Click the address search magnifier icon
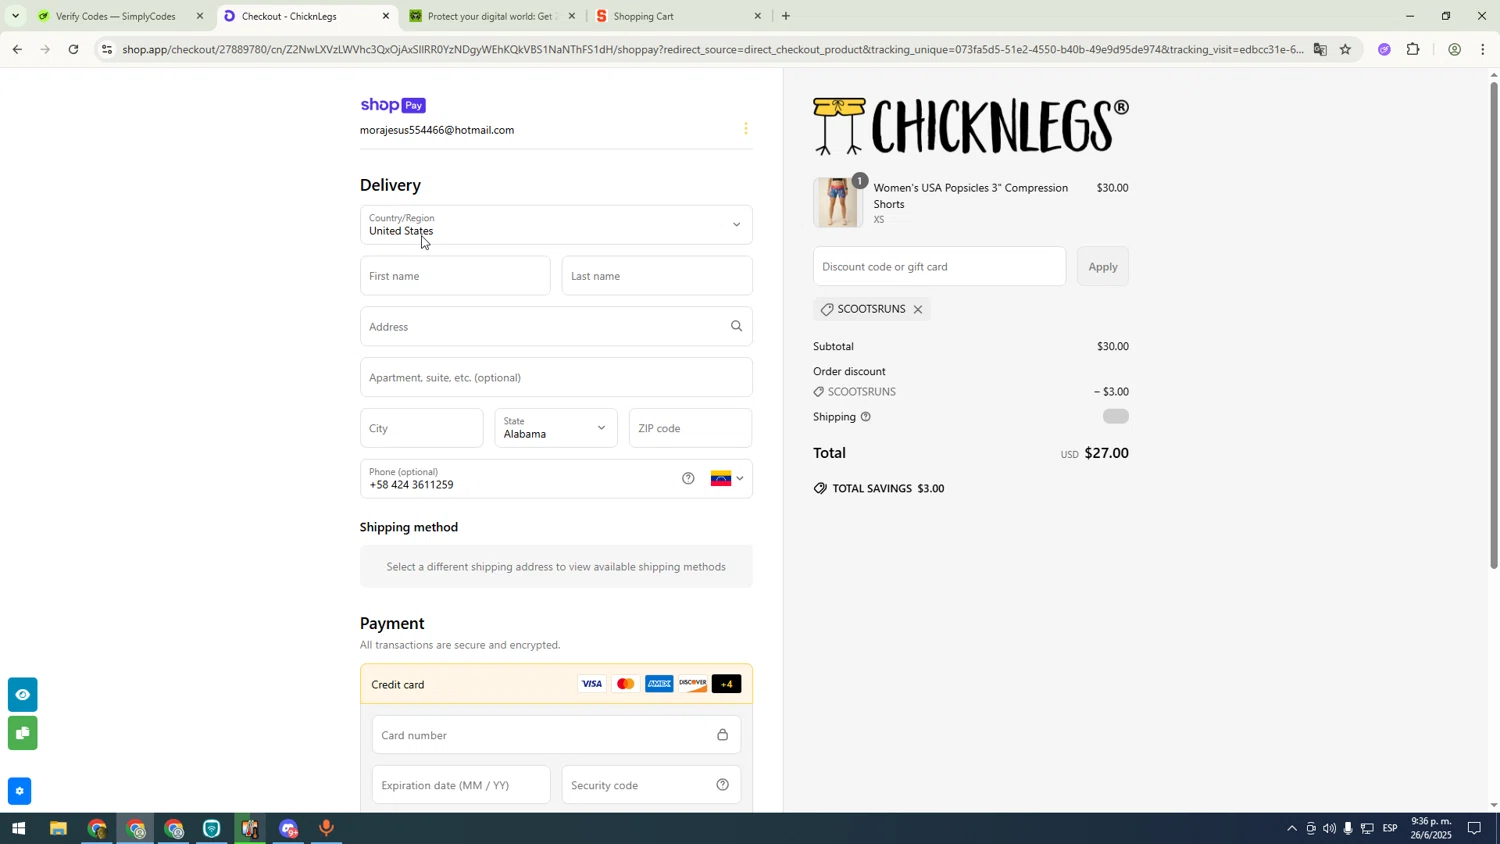Image resolution: width=1500 pixels, height=844 pixels. click(737, 326)
